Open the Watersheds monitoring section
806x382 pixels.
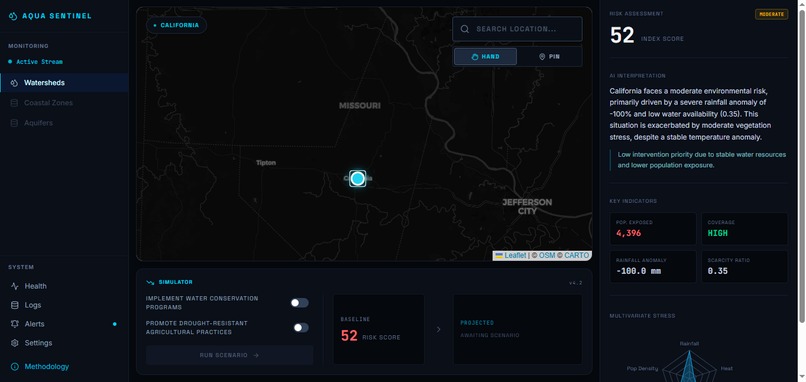click(64, 83)
